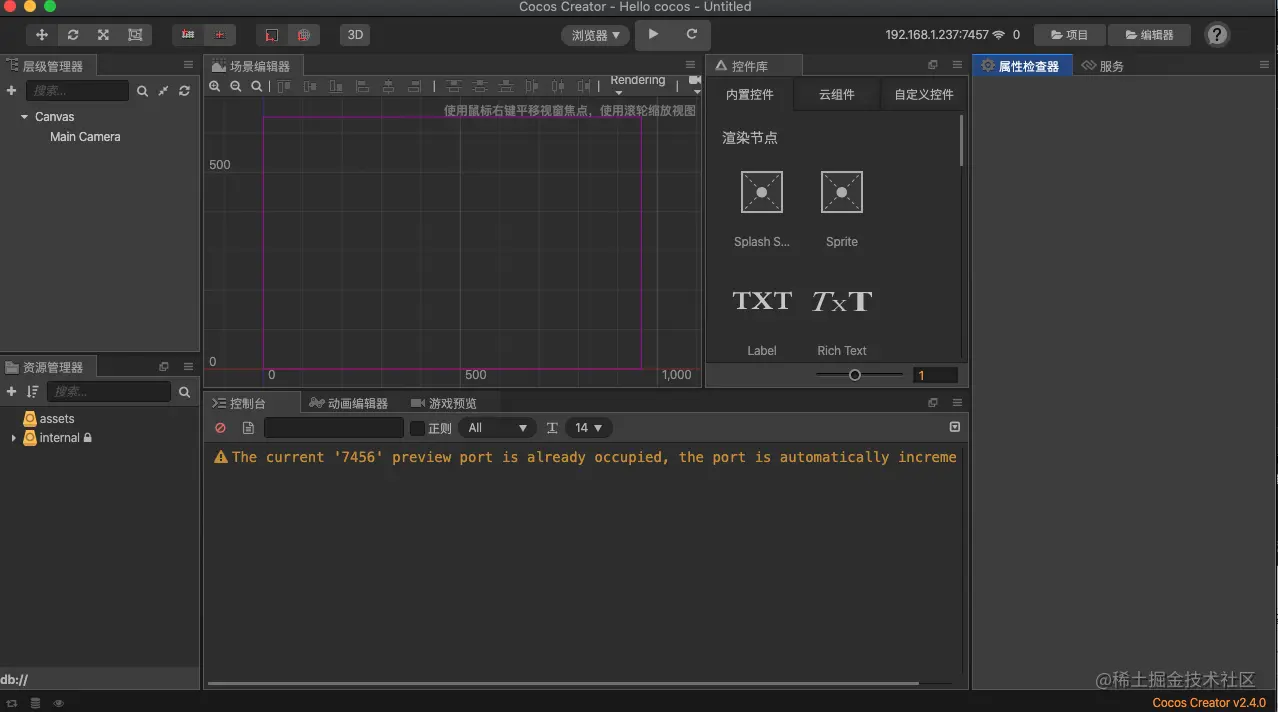Select the rect transform tool
This screenshot has height=712, width=1278.
pos(135,35)
